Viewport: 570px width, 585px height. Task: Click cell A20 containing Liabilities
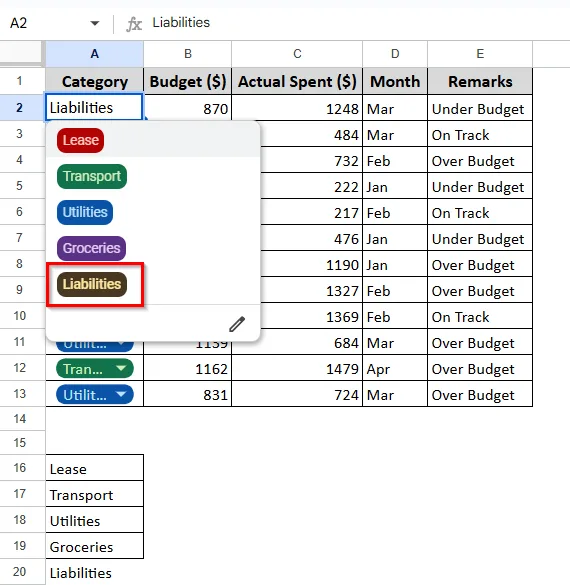tap(95, 572)
